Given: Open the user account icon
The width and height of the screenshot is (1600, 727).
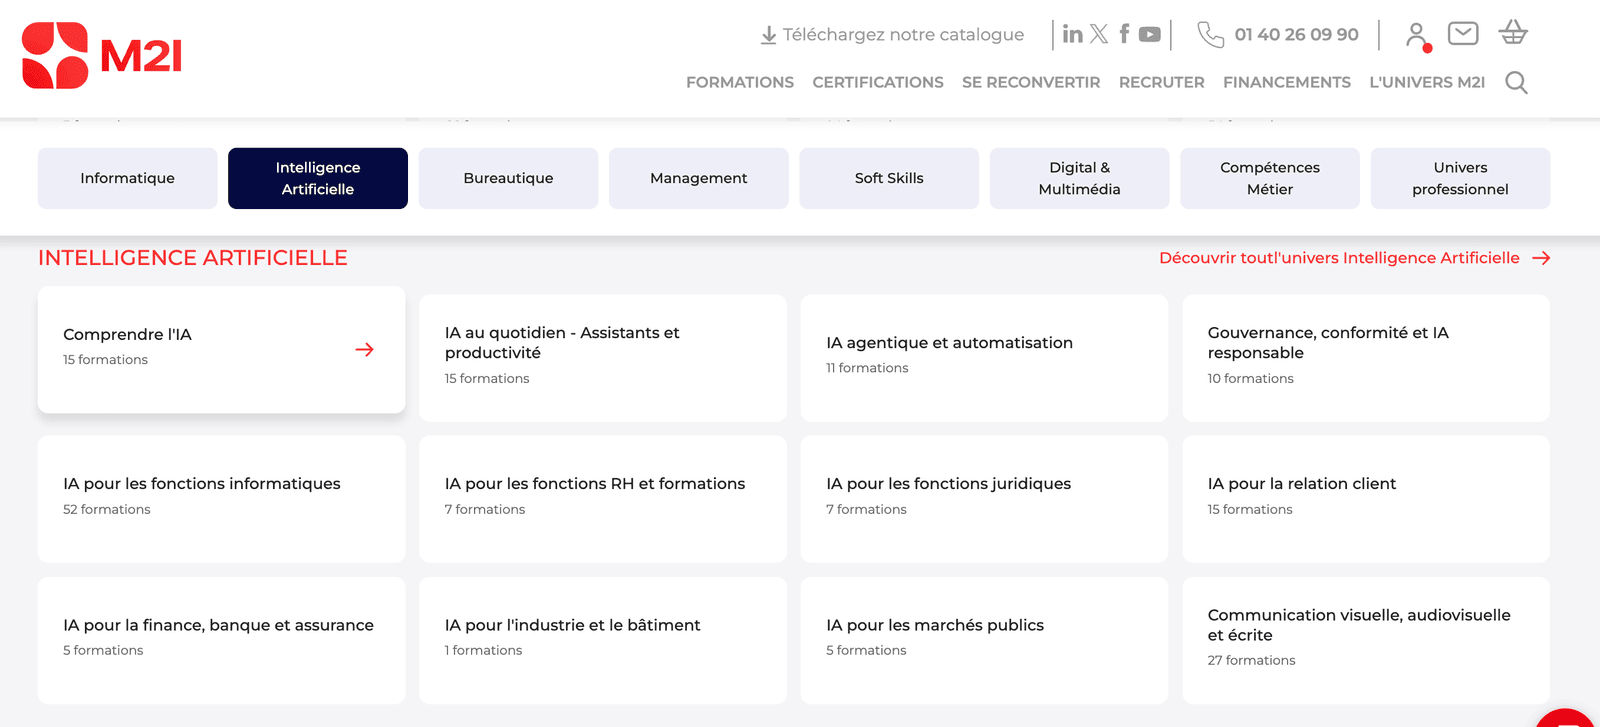Looking at the screenshot, I should 1417,36.
